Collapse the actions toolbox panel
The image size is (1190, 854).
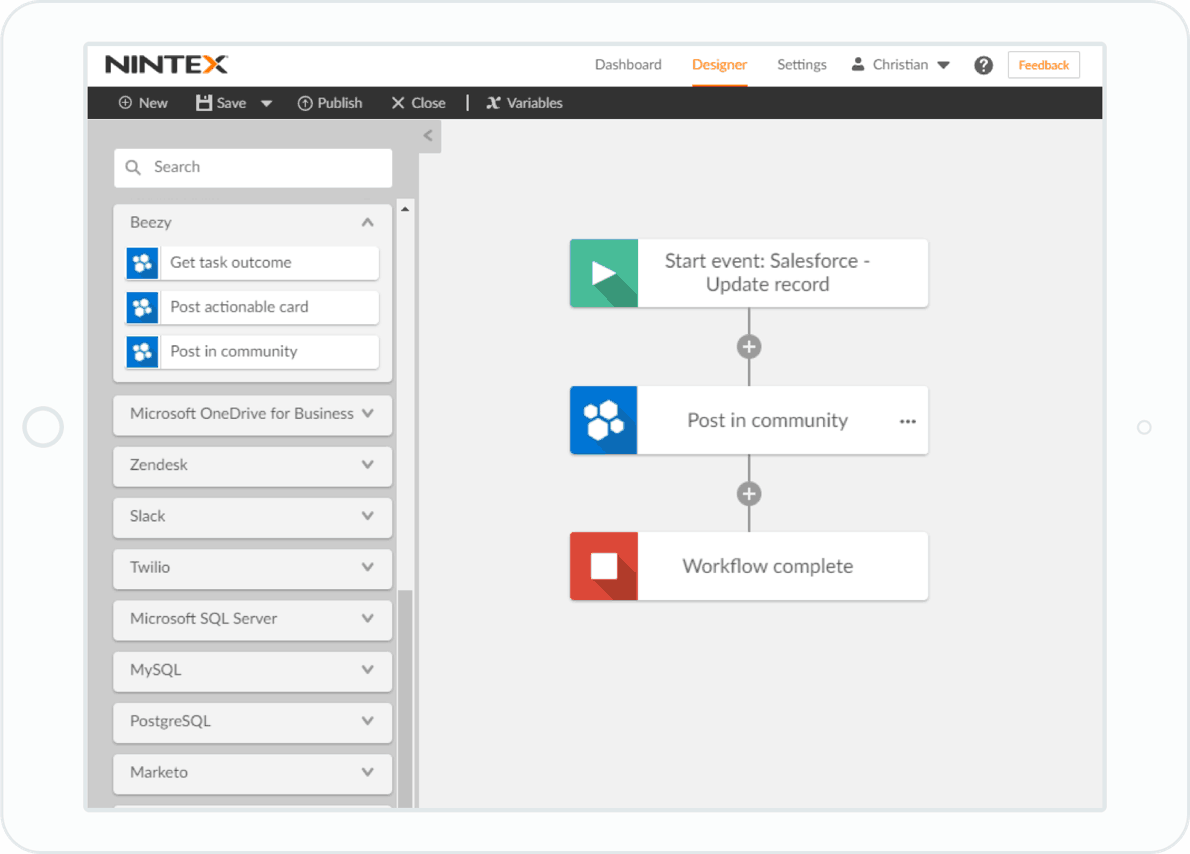click(x=429, y=136)
